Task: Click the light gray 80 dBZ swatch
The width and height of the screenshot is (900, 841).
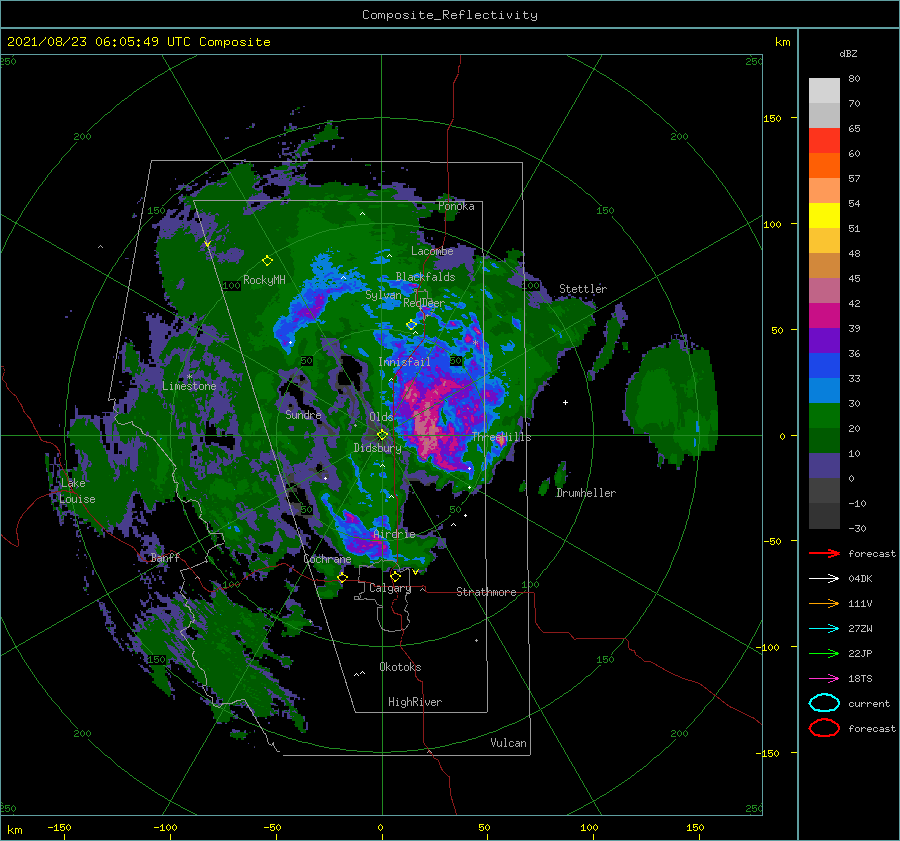Action: 824,91
